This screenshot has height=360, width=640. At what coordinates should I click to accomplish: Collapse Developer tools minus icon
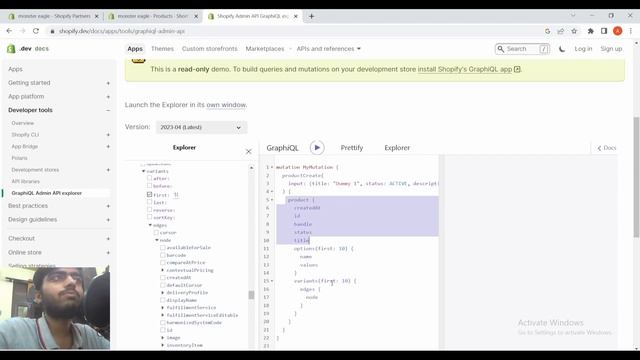pyautogui.click(x=108, y=110)
